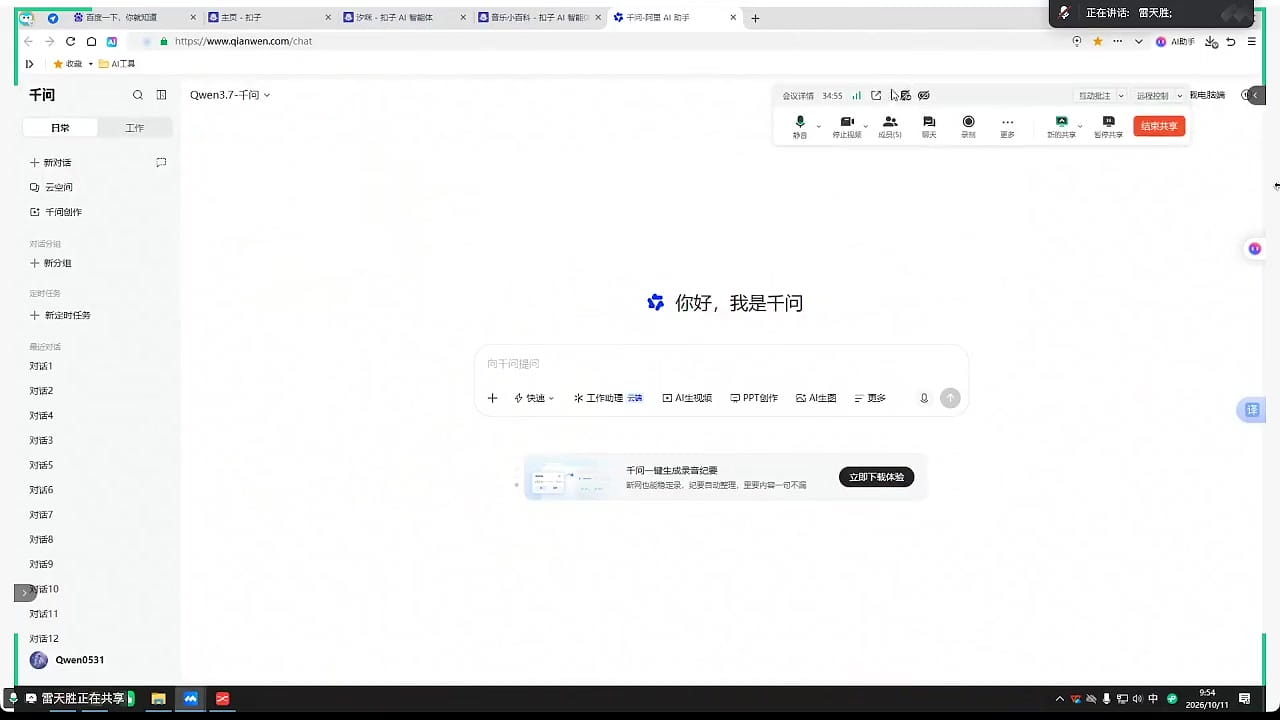Start voice input with the microphone icon
1280x720 pixels.
924,398
